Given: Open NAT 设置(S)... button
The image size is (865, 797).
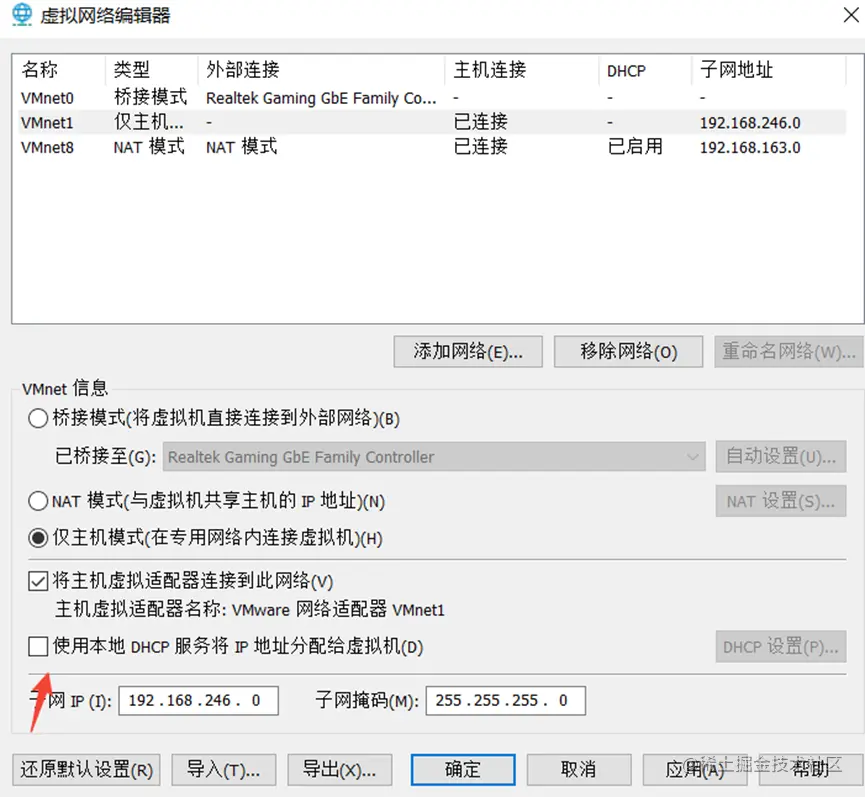Looking at the screenshot, I should [781, 501].
